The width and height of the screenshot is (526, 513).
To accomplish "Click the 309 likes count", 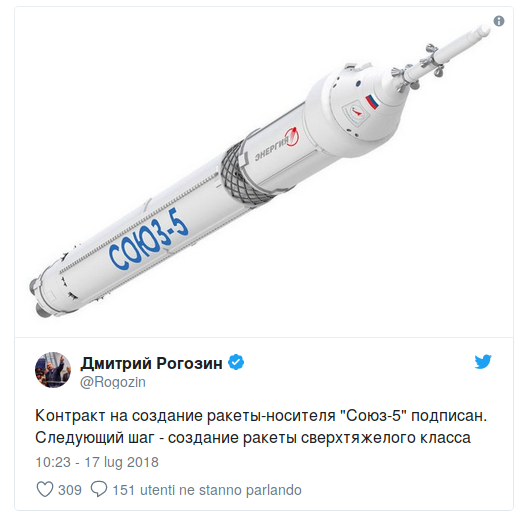I will point(70,490).
